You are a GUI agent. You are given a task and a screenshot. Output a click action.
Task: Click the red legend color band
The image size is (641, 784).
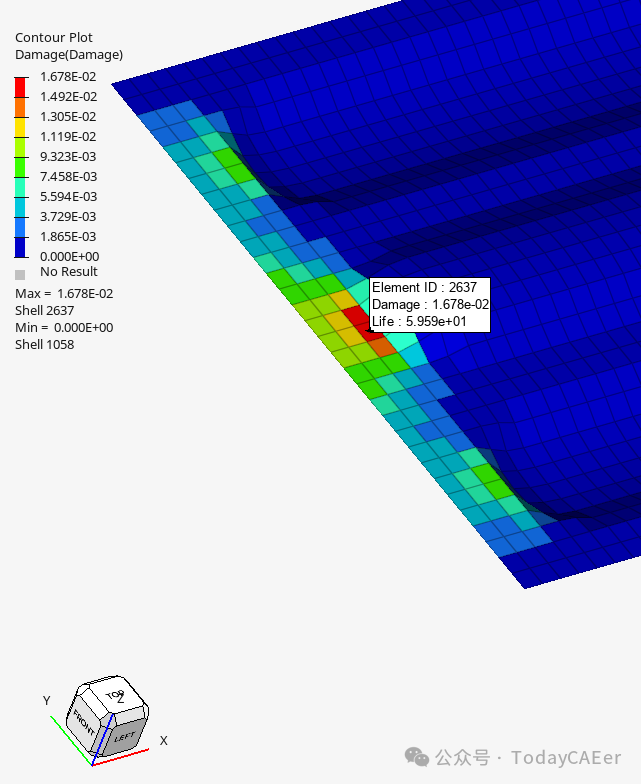tap(21, 86)
